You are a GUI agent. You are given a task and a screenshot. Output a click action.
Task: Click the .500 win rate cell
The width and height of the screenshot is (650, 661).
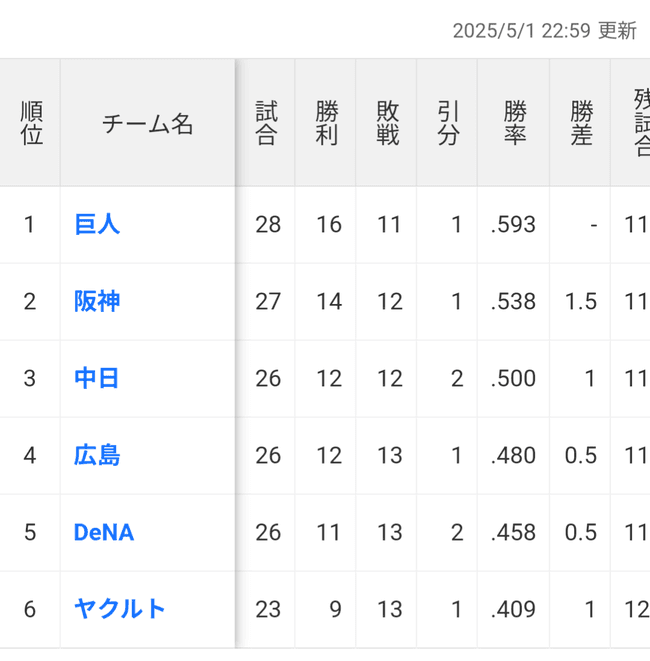pos(514,379)
